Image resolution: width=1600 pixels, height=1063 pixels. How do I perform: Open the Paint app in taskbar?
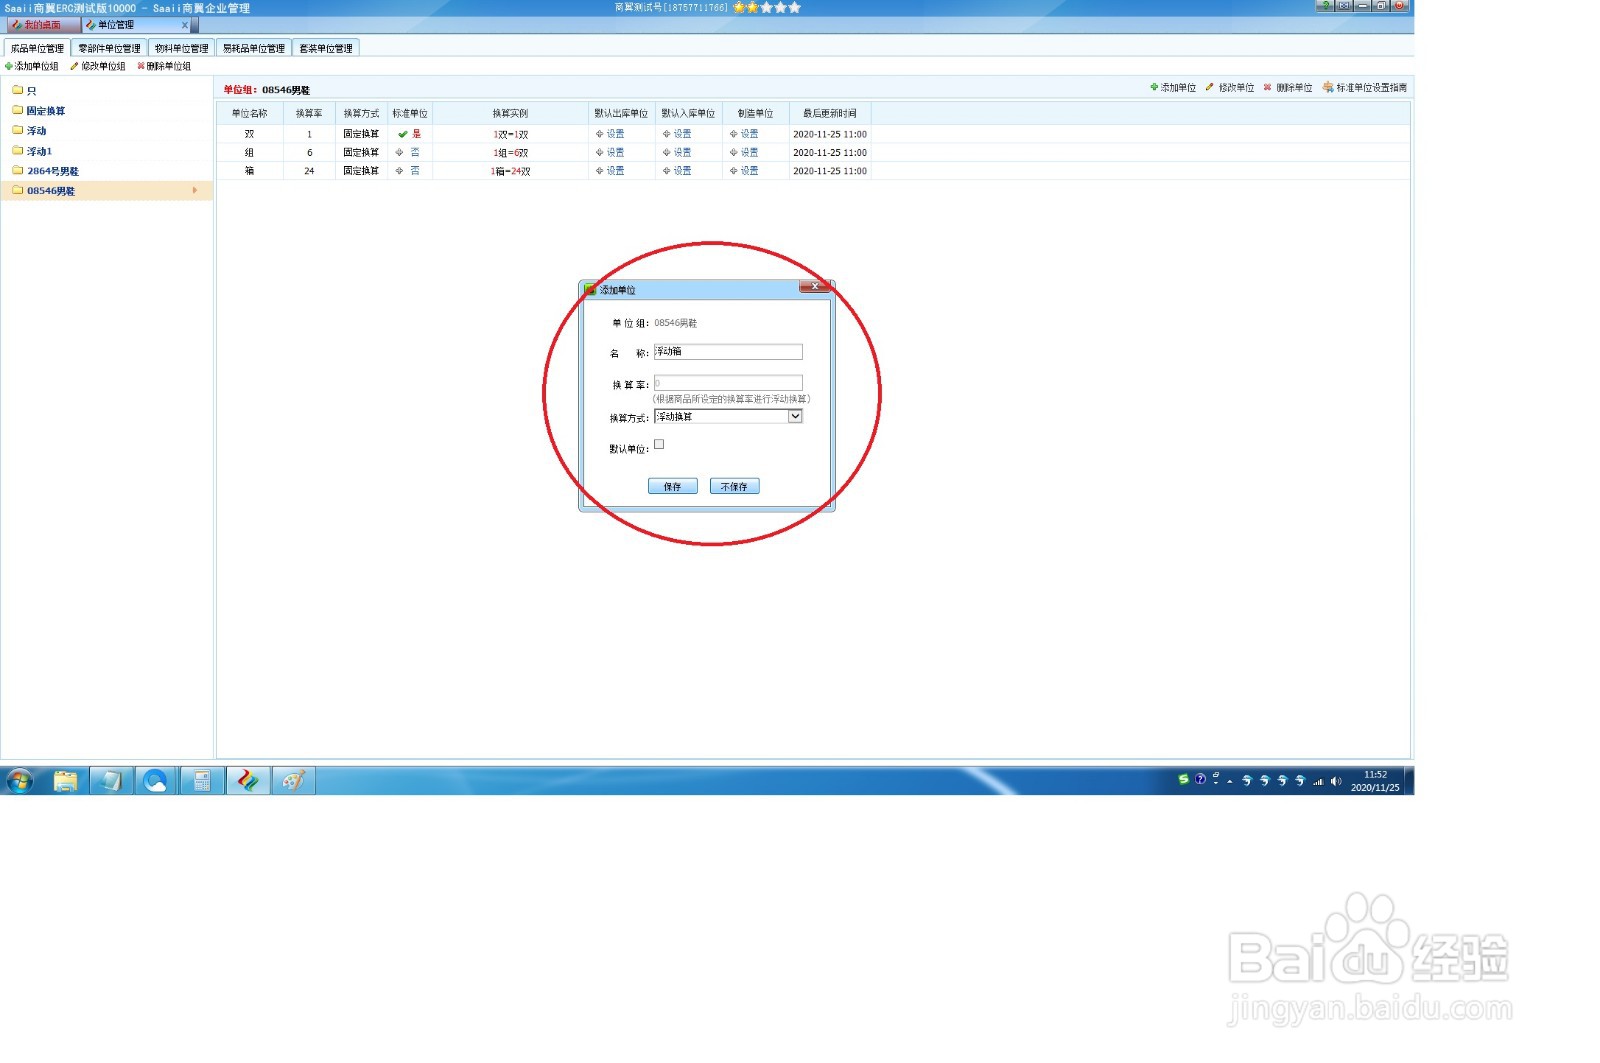tap(293, 781)
